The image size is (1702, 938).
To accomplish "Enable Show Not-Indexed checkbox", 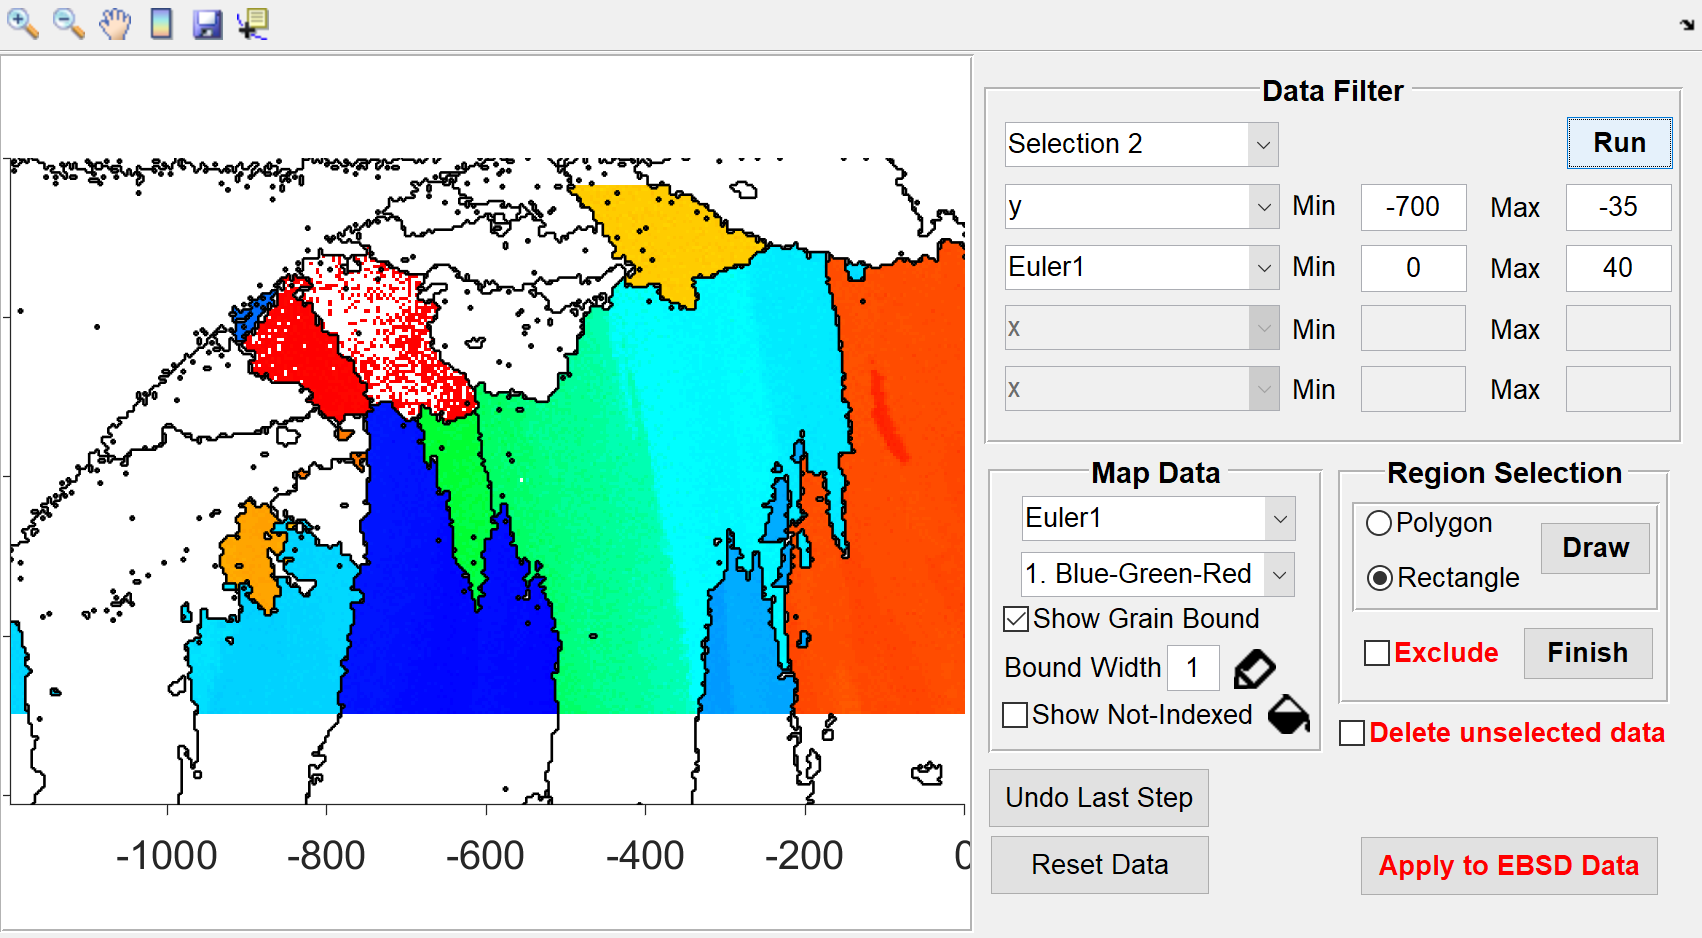I will (x=1015, y=715).
